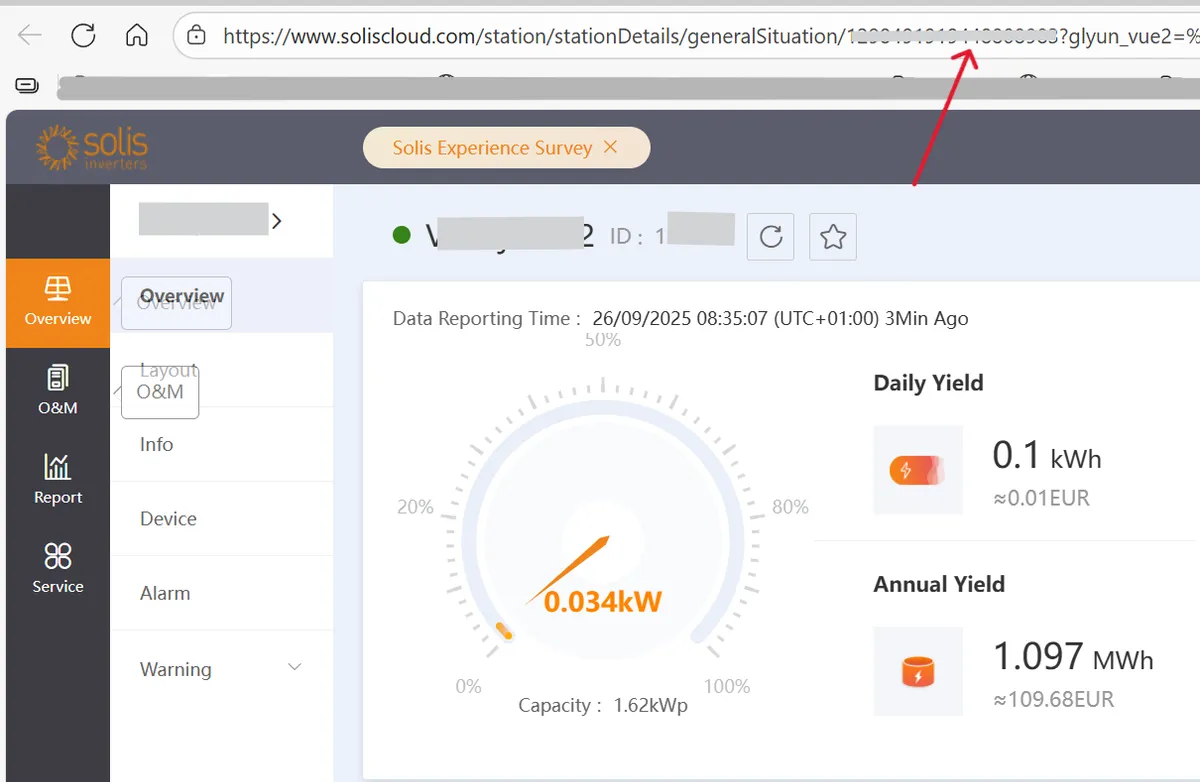Image resolution: width=1200 pixels, height=782 pixels.
Task: Open the O&M section in the dark sidebar
Action: click(x=58, y=391)
